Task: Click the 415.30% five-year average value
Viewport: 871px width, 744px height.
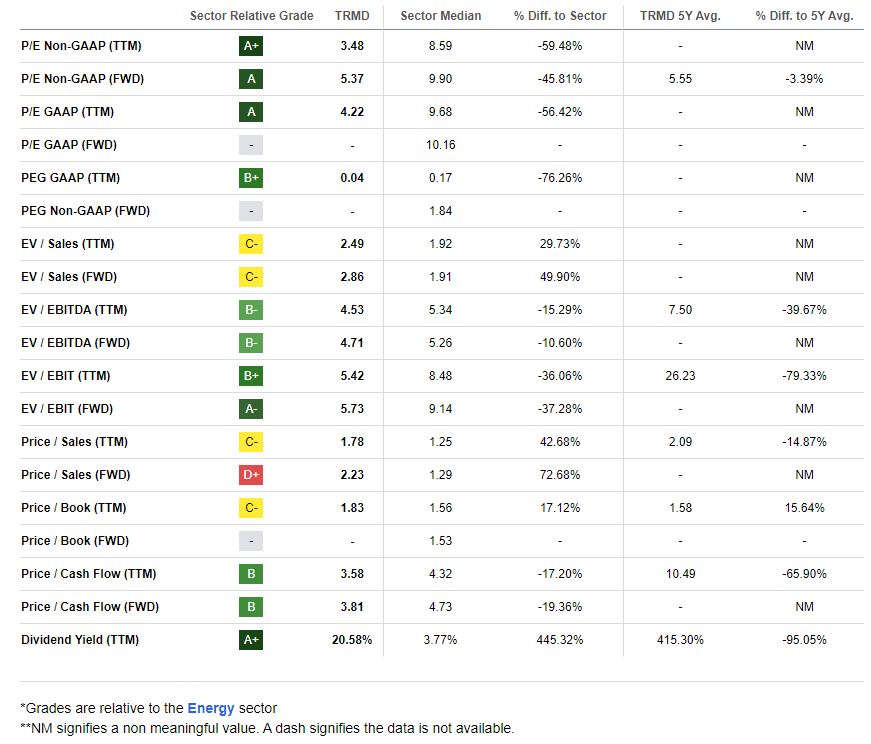Action: pyautogui.click(x=680, y=640)
